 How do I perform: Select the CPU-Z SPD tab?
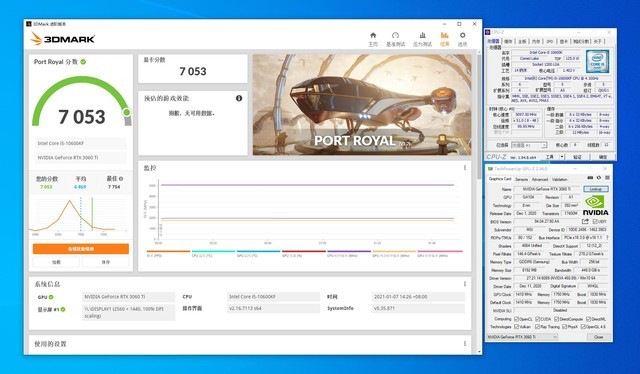[x=549, y=41]
